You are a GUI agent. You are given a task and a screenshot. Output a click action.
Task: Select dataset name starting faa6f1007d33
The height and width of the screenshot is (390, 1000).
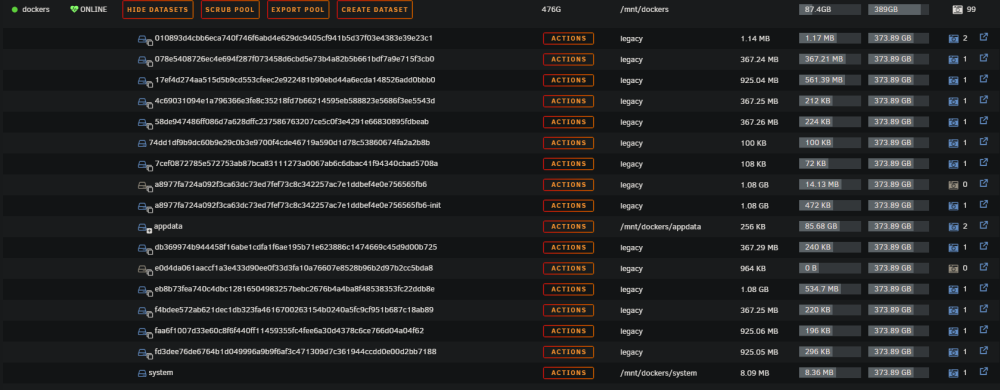[289, 331]
